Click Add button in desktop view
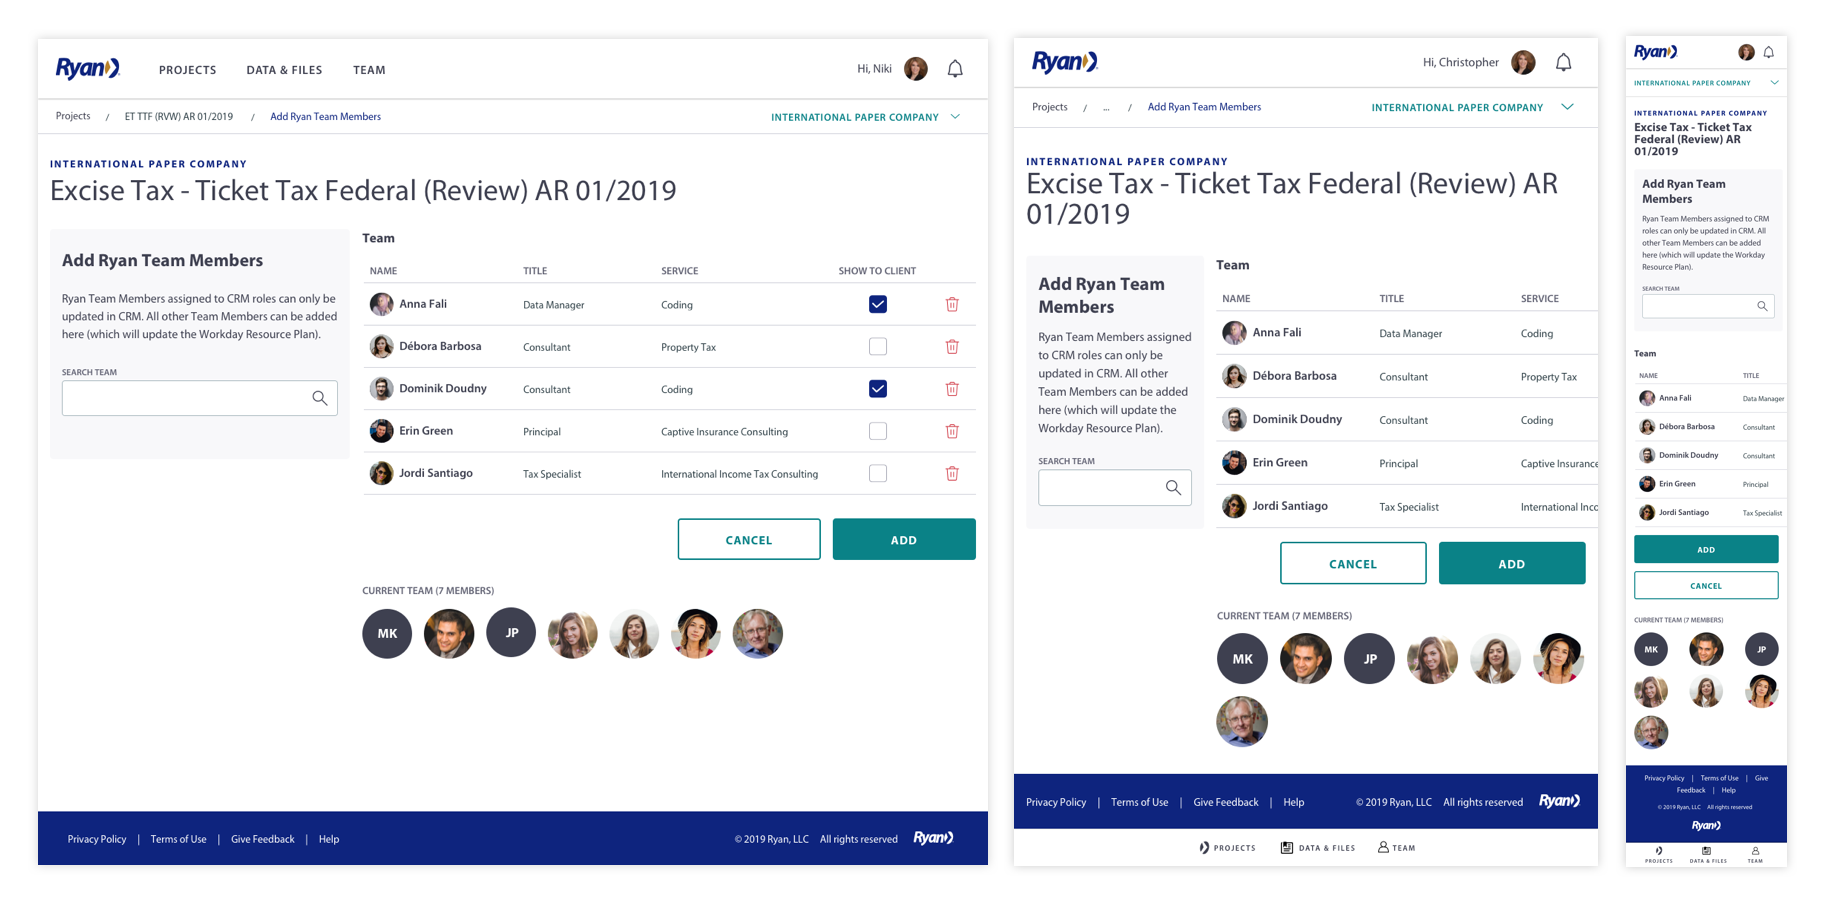The image size is (1839, 905). 904,540
